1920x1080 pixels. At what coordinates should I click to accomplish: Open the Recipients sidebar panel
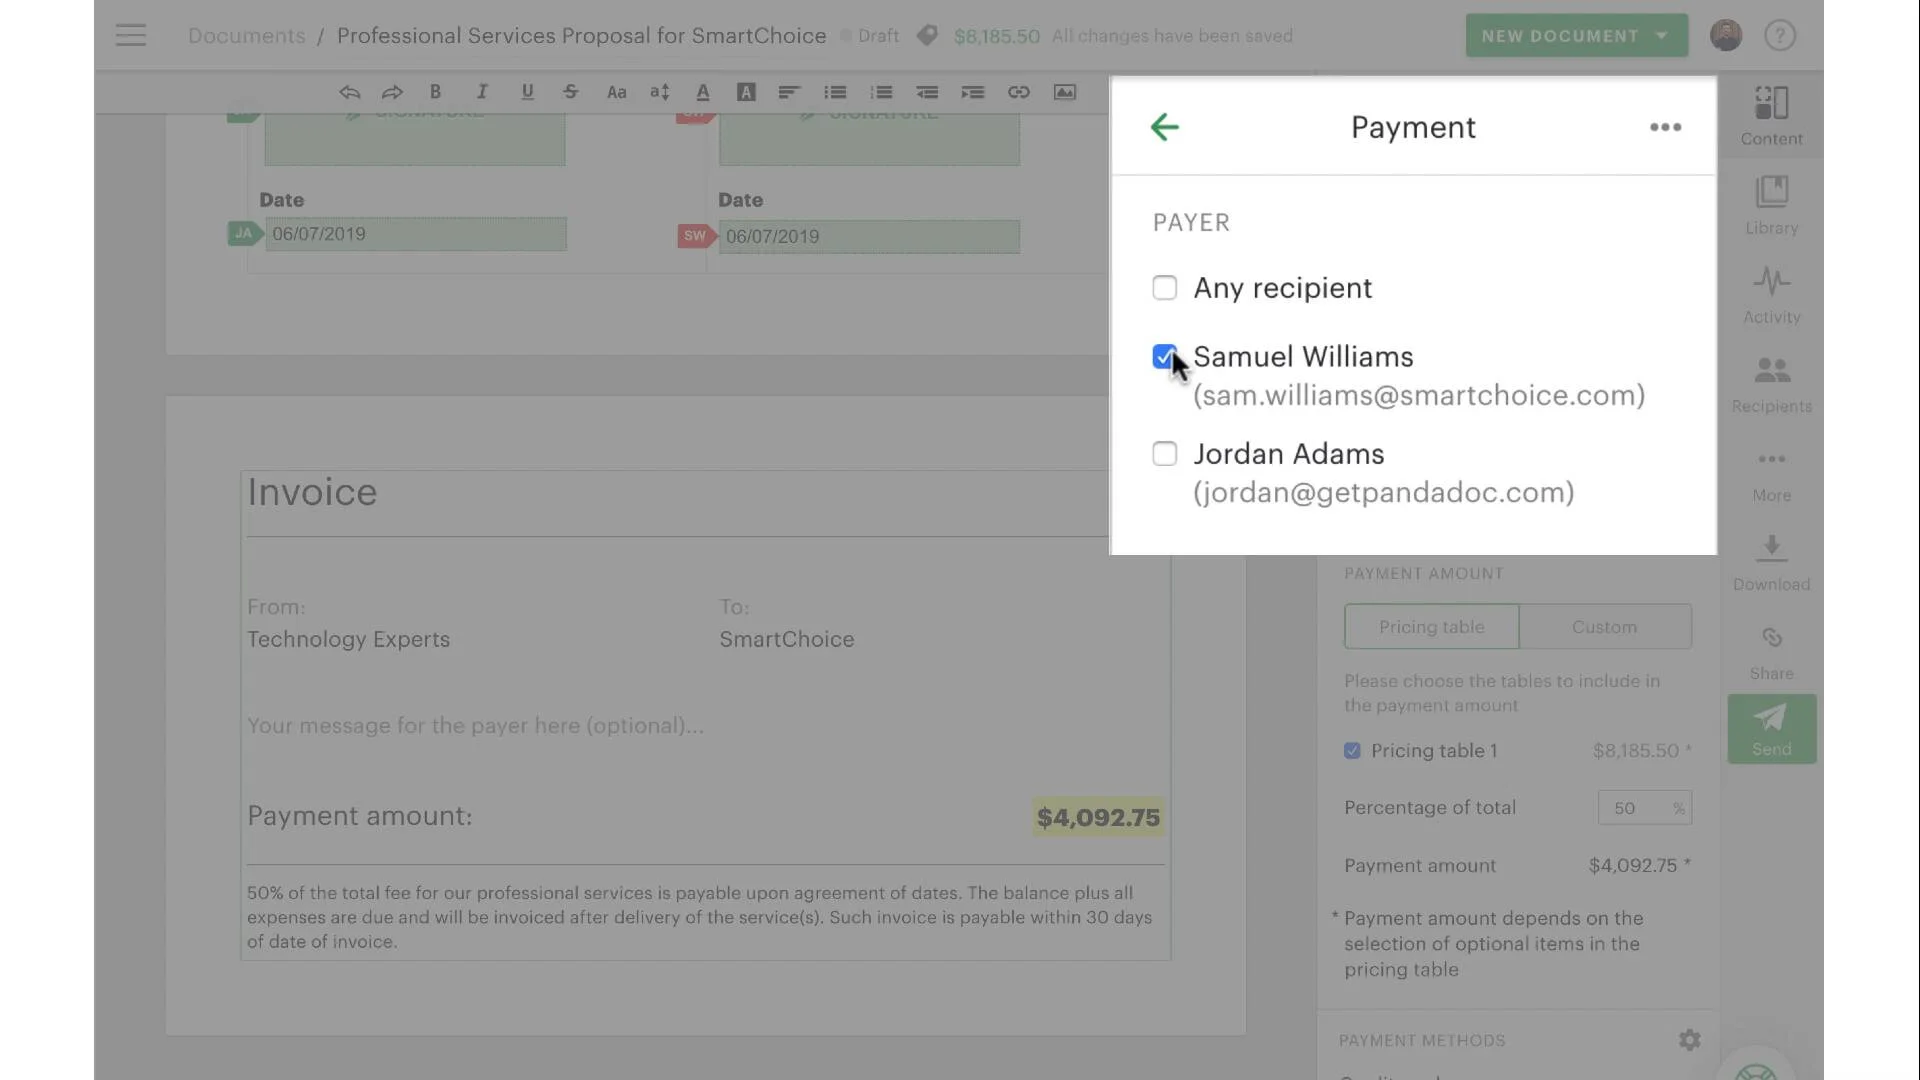tap(1771, 384)
